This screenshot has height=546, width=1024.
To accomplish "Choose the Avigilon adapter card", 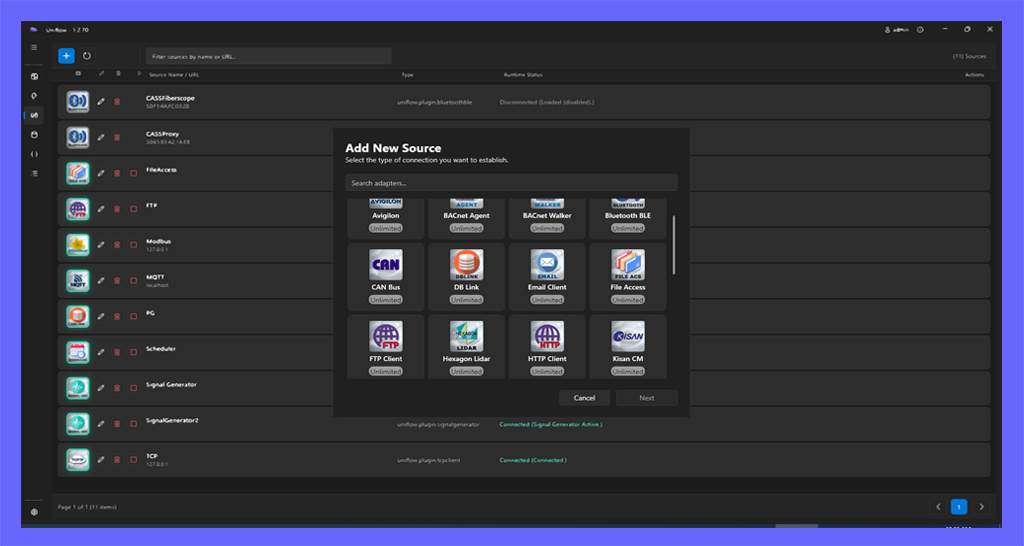I will [x=385, y=218].
